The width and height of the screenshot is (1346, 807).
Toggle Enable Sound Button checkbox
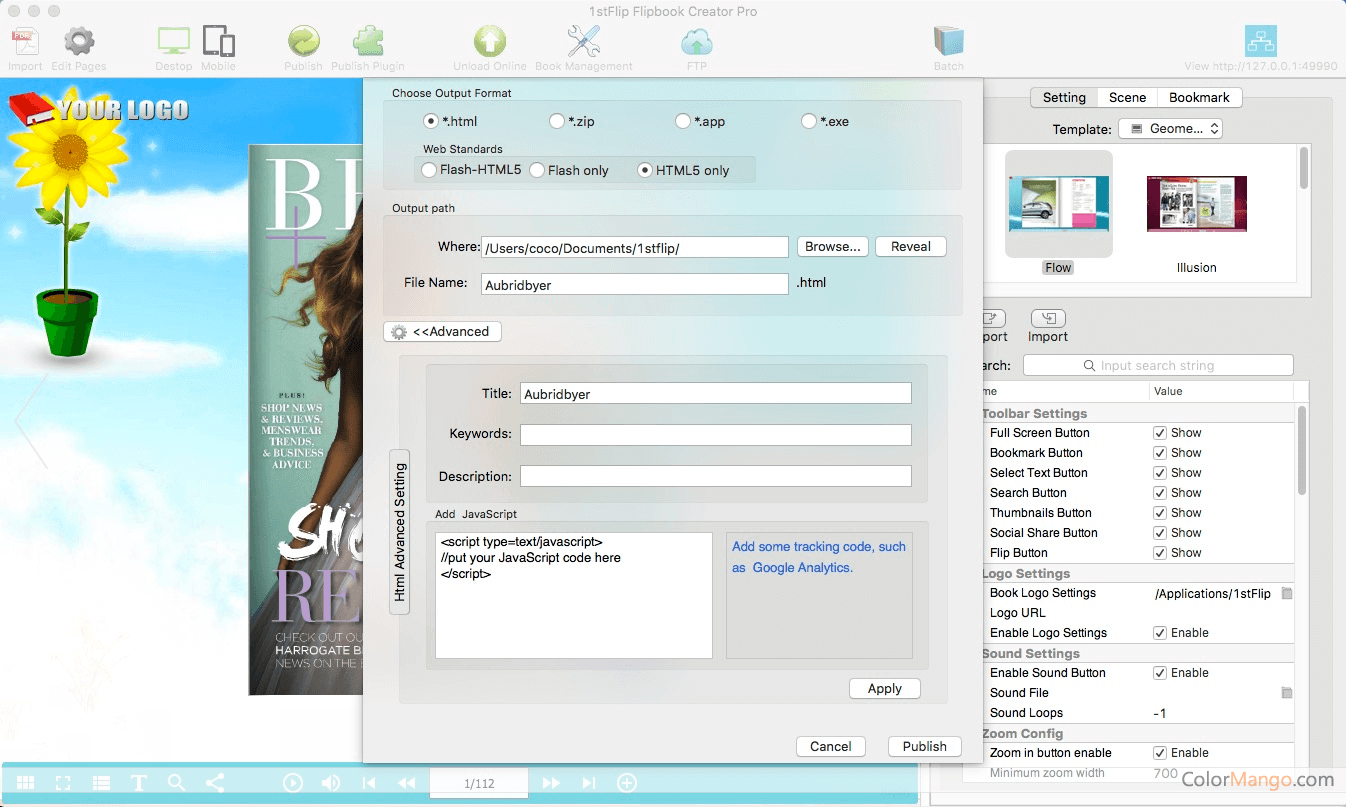pos(1160,673)
